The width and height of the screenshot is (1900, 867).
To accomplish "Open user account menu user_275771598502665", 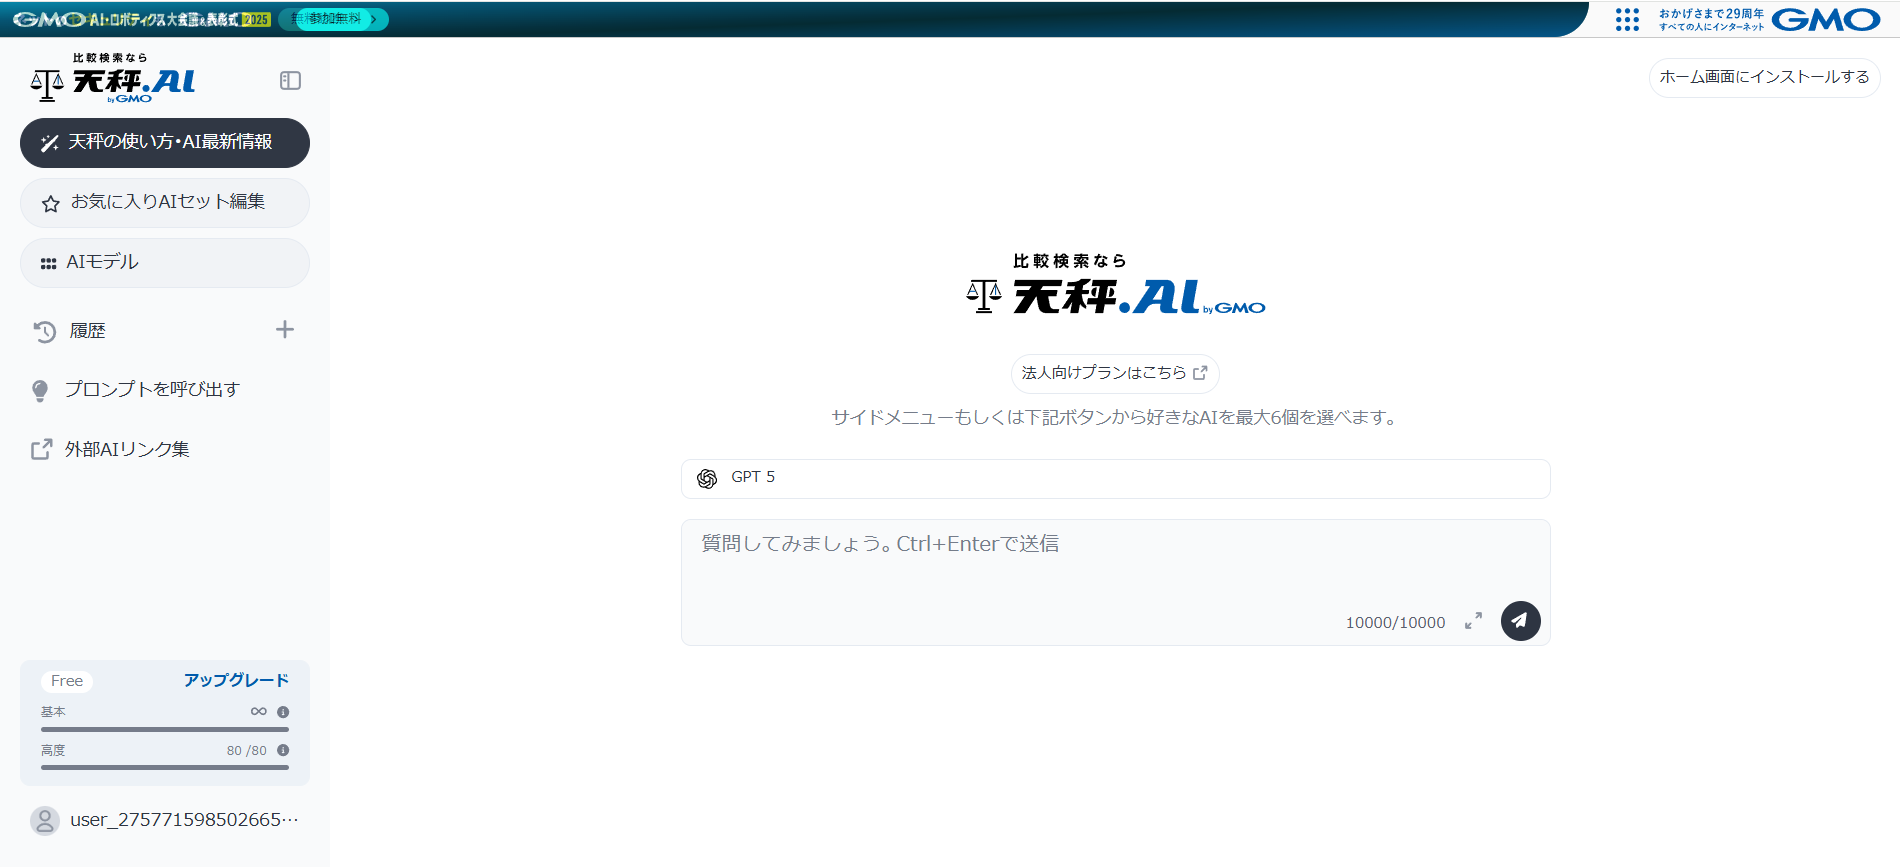I will pos(184,820).
